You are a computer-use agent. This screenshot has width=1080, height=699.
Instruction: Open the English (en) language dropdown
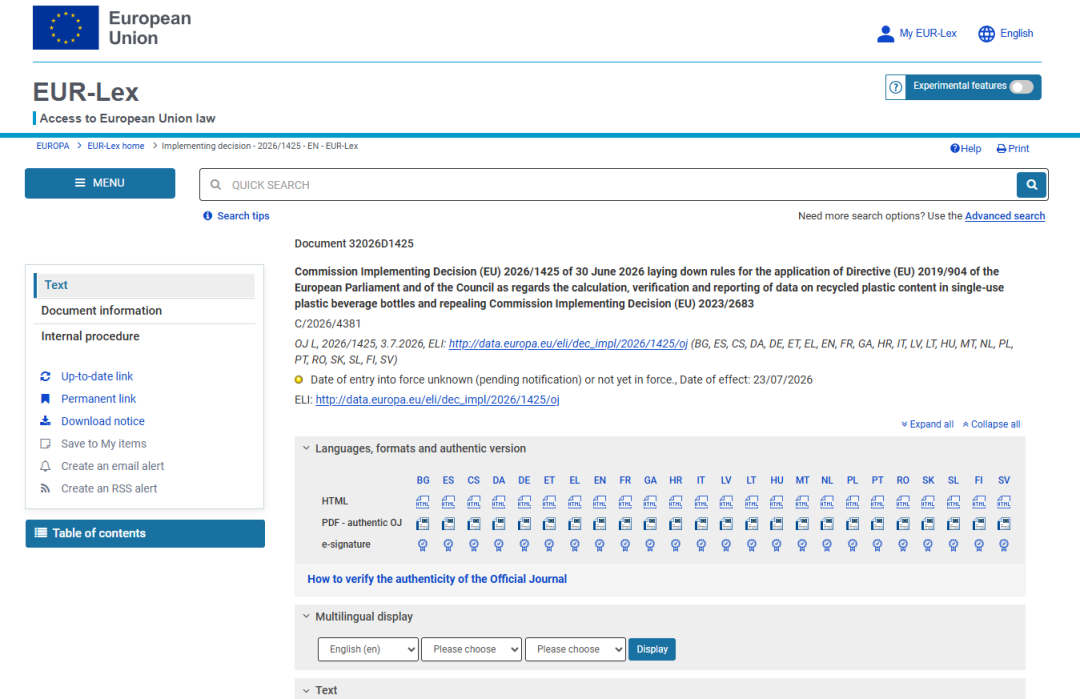click(x=368, y=649)
